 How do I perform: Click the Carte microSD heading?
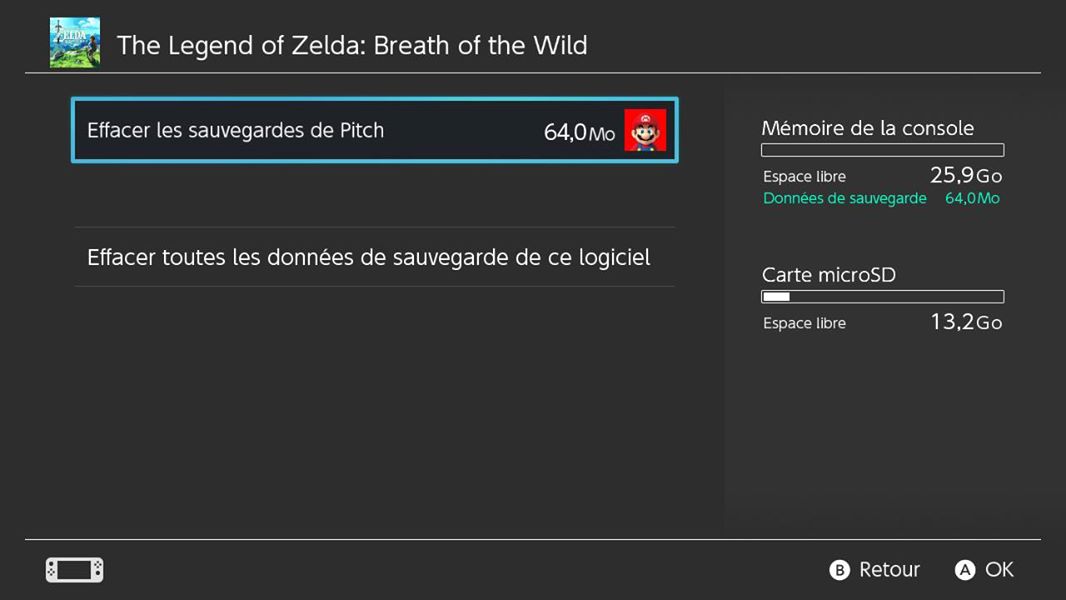[829, 275]
